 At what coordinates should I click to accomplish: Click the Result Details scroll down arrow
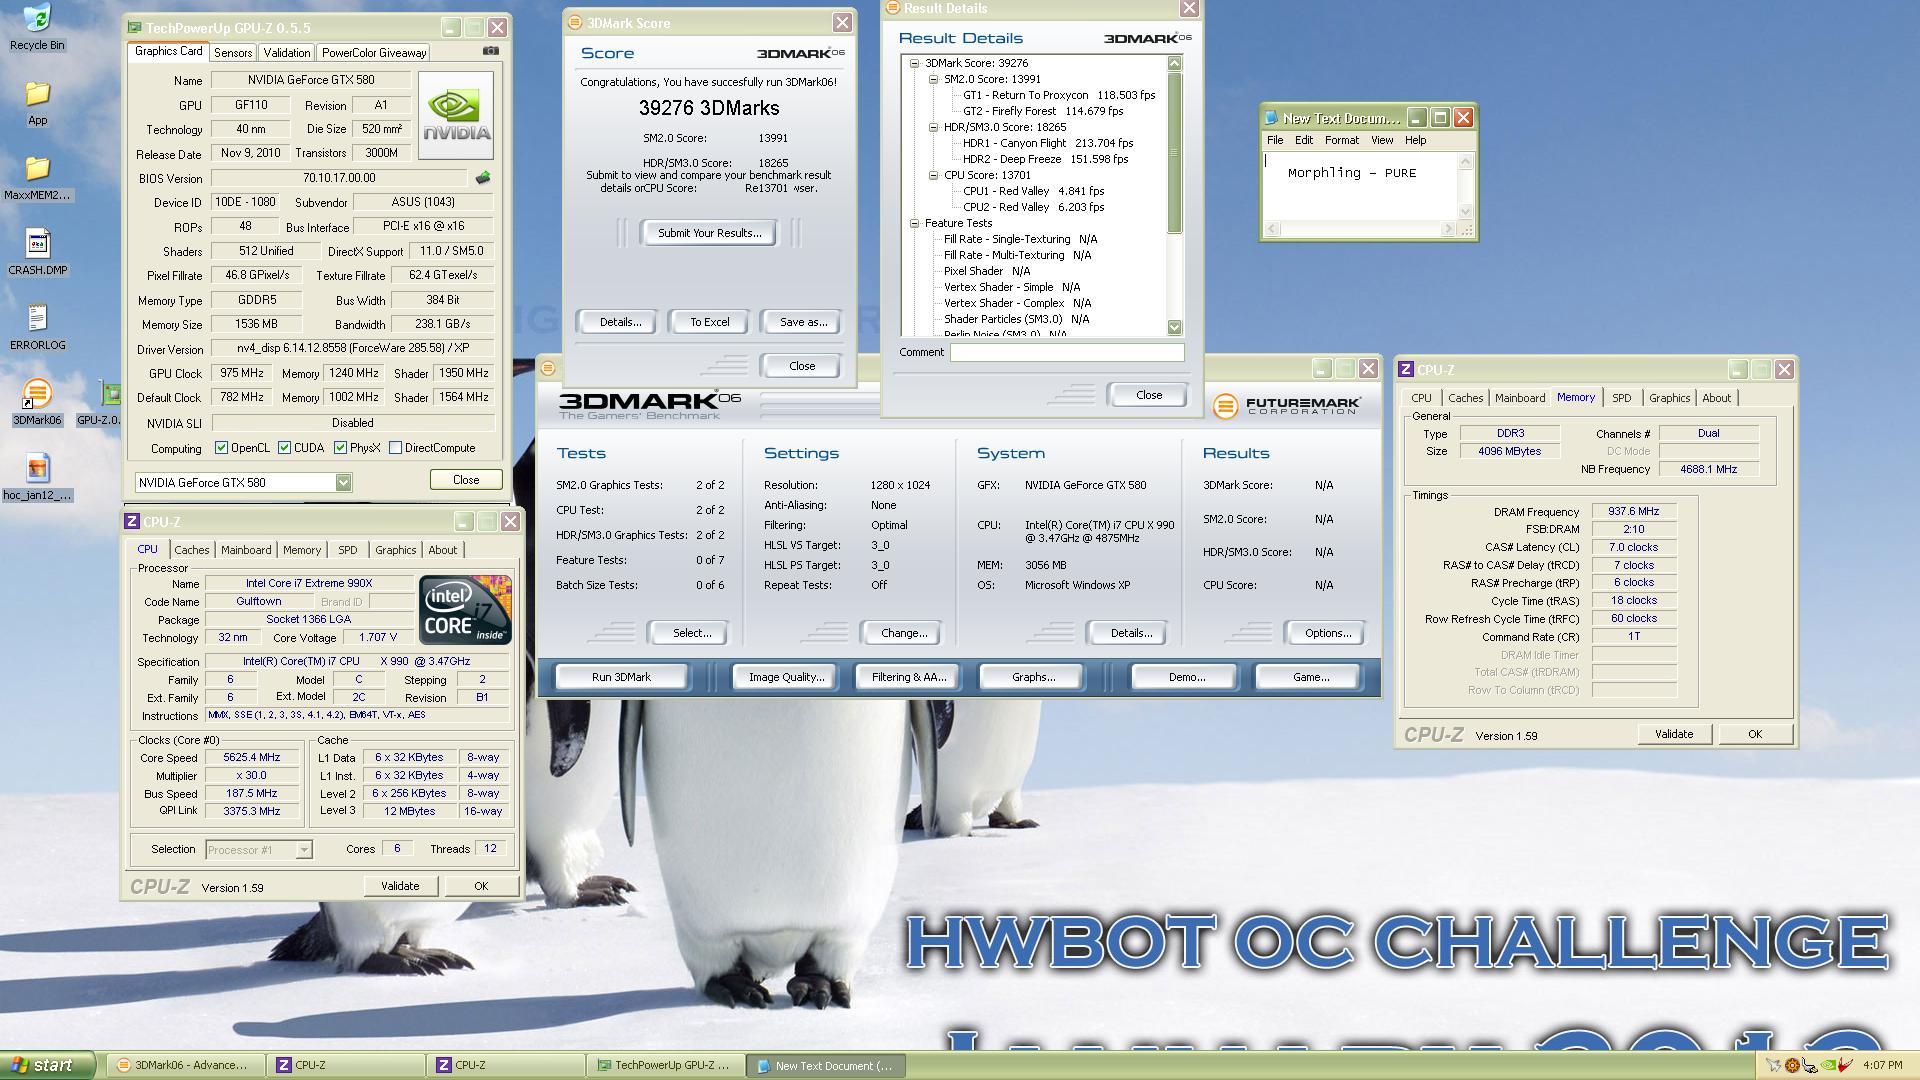(x=1175, y=328)
